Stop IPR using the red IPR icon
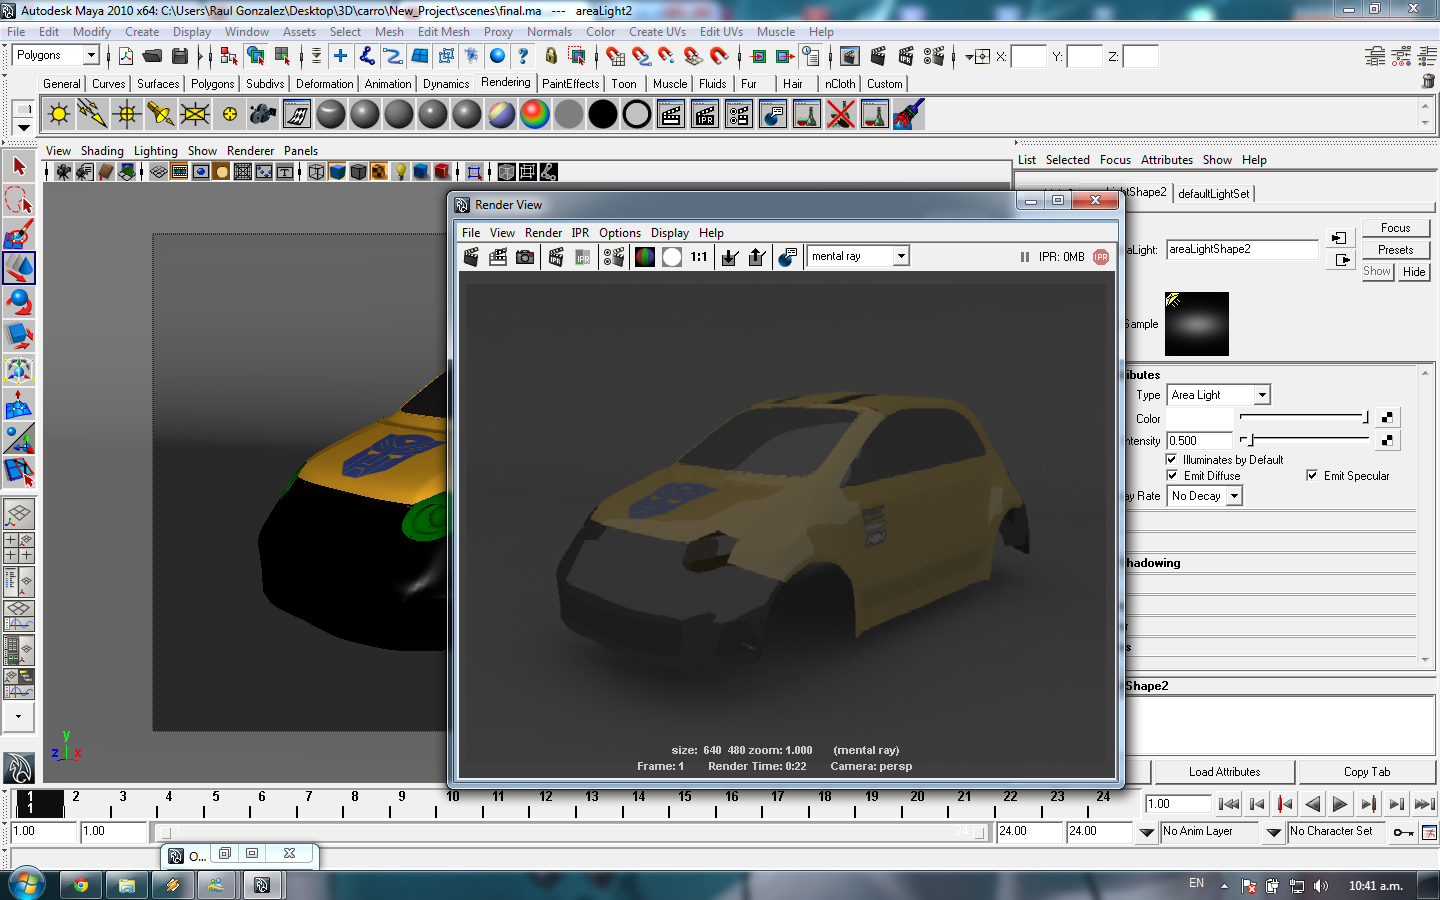This screenshot has width=1440, height=900. [1101, 257]
